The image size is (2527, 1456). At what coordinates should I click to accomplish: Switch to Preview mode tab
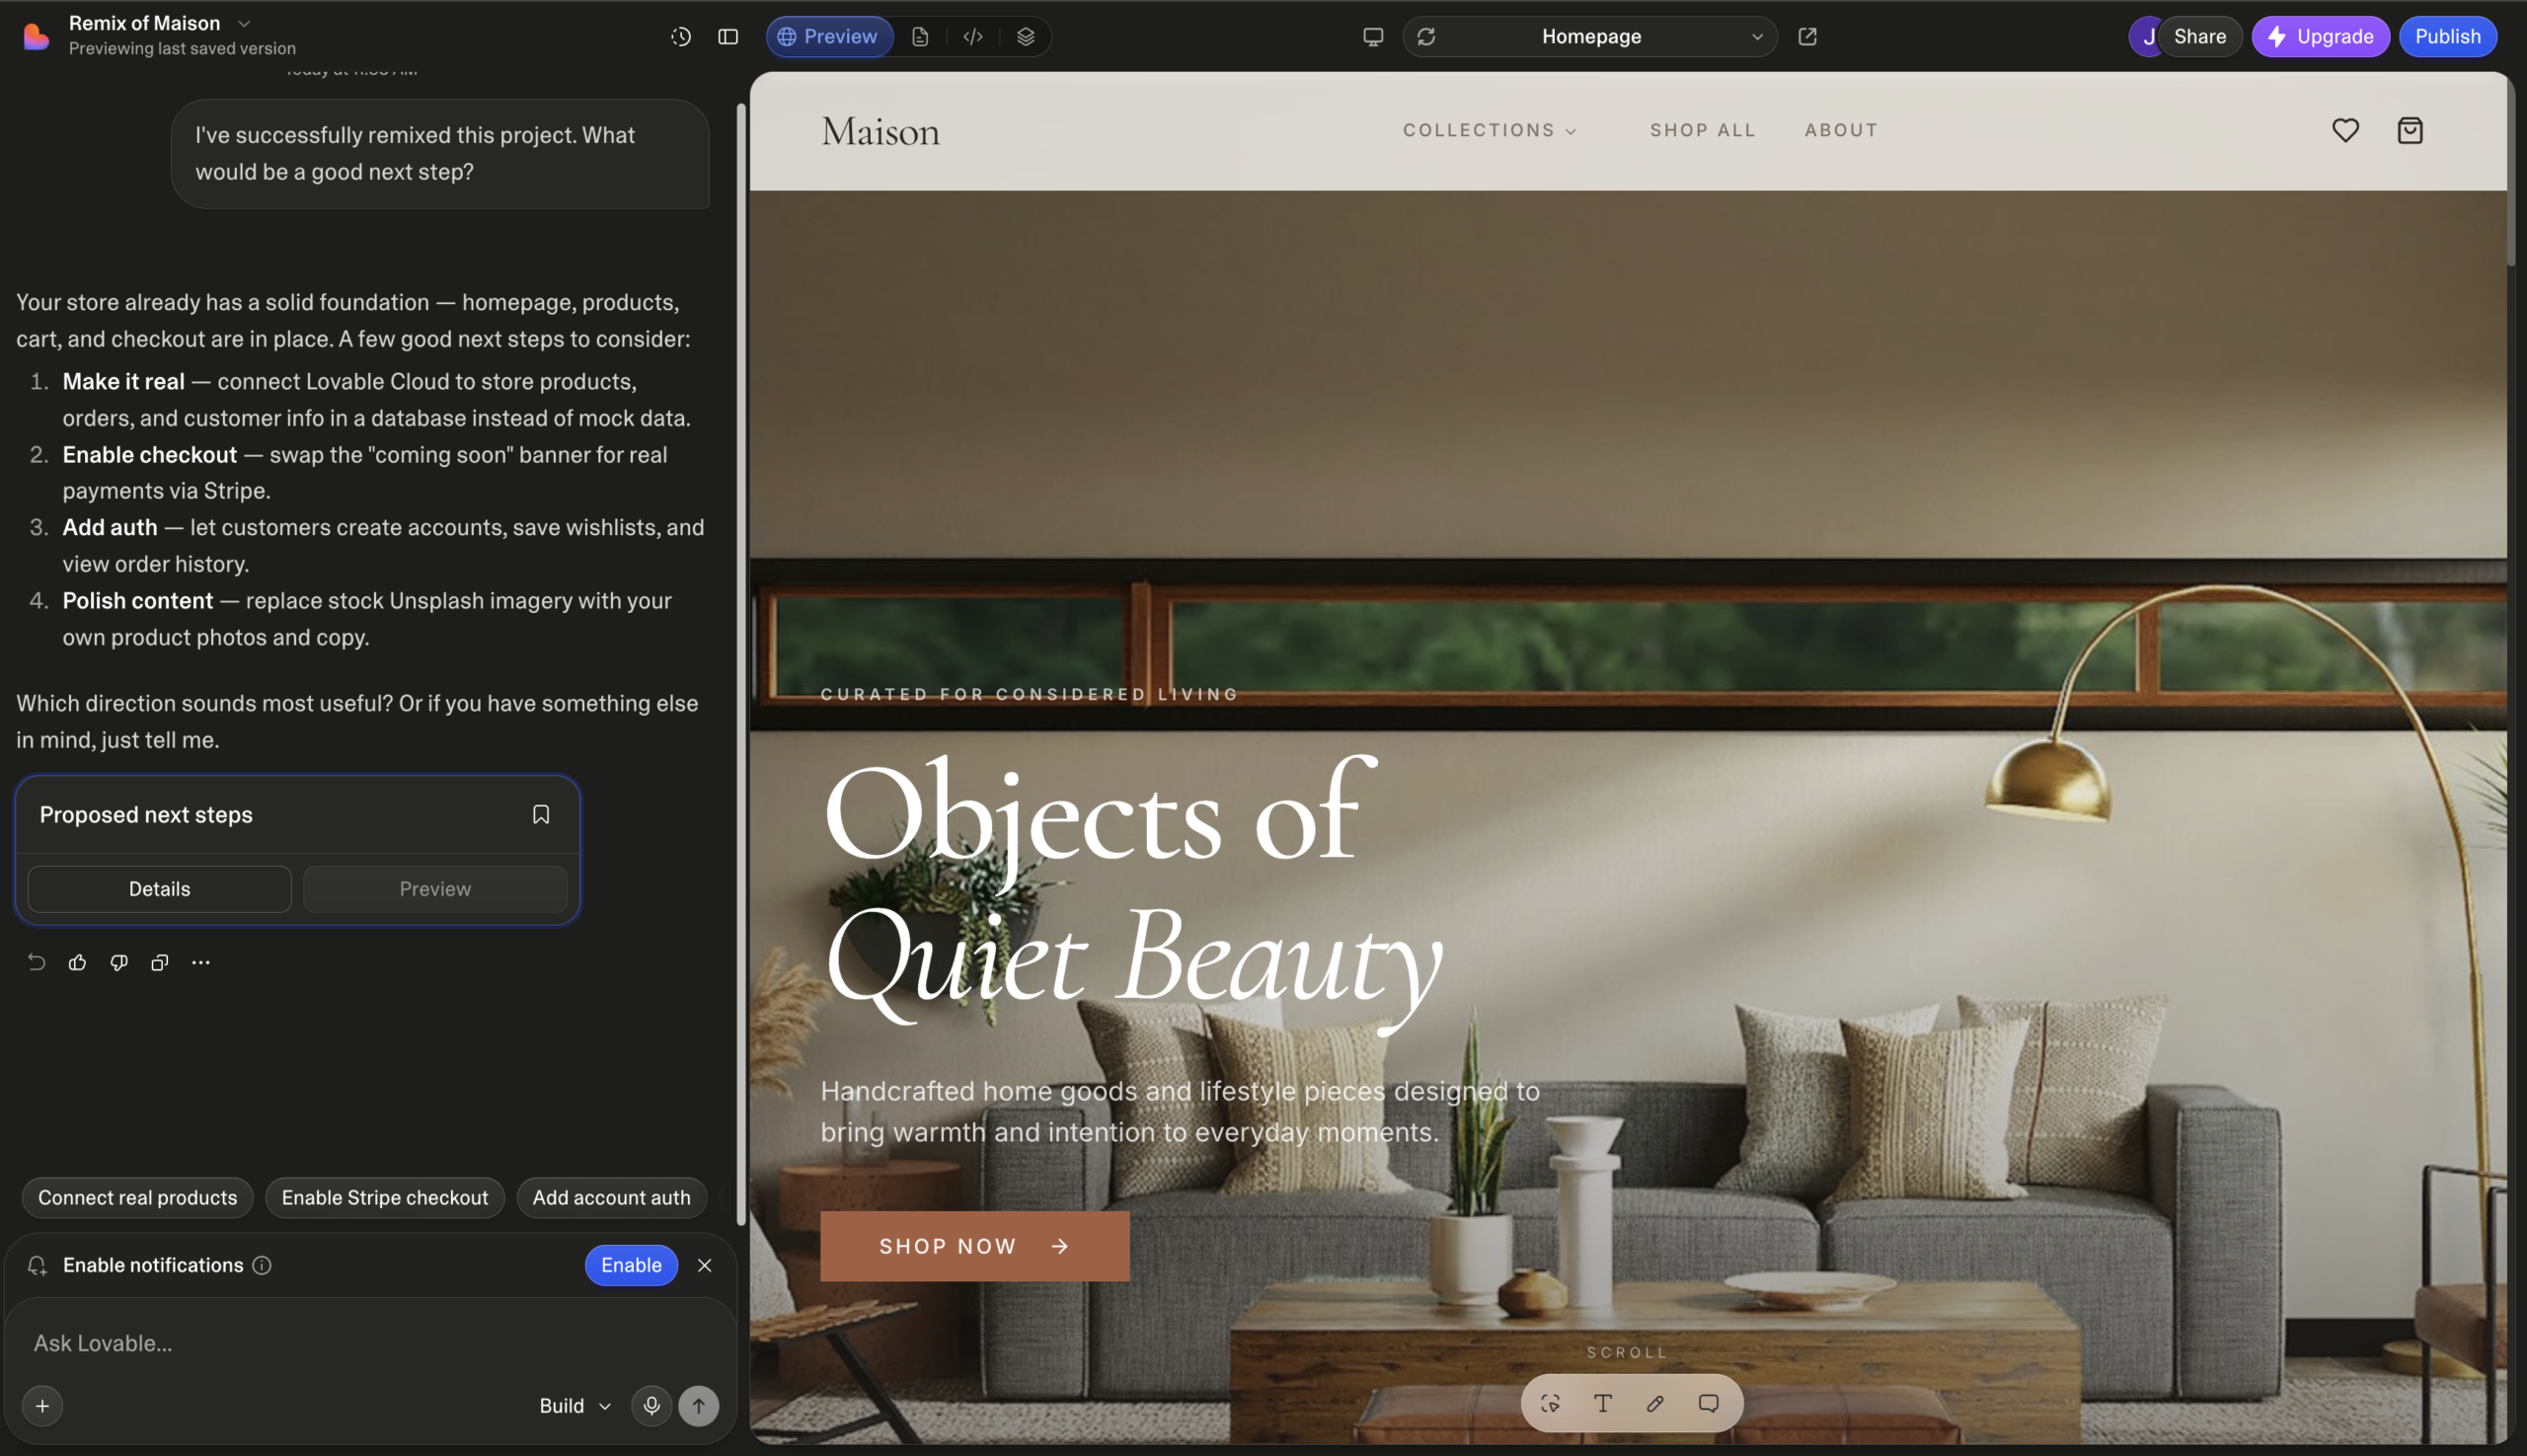coord(829,36)
